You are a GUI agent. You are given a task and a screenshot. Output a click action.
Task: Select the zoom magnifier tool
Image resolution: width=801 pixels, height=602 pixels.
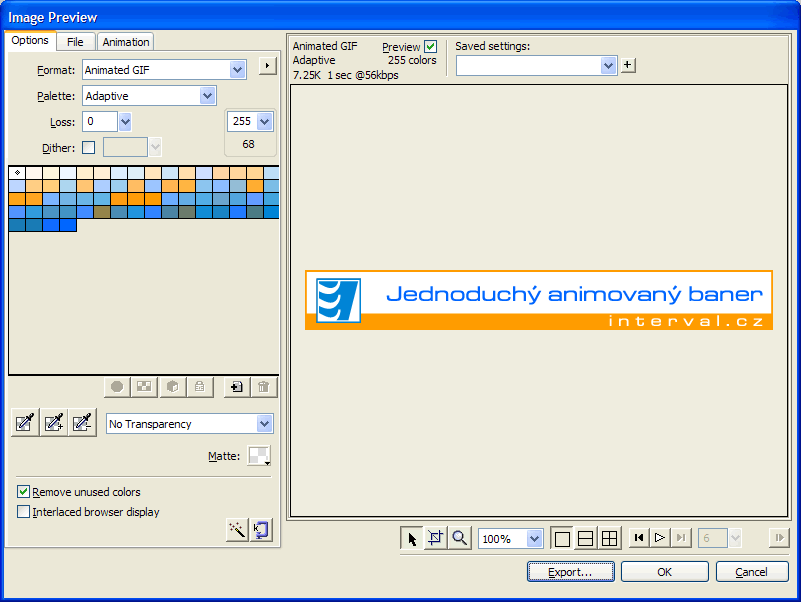tap(459, 538)
